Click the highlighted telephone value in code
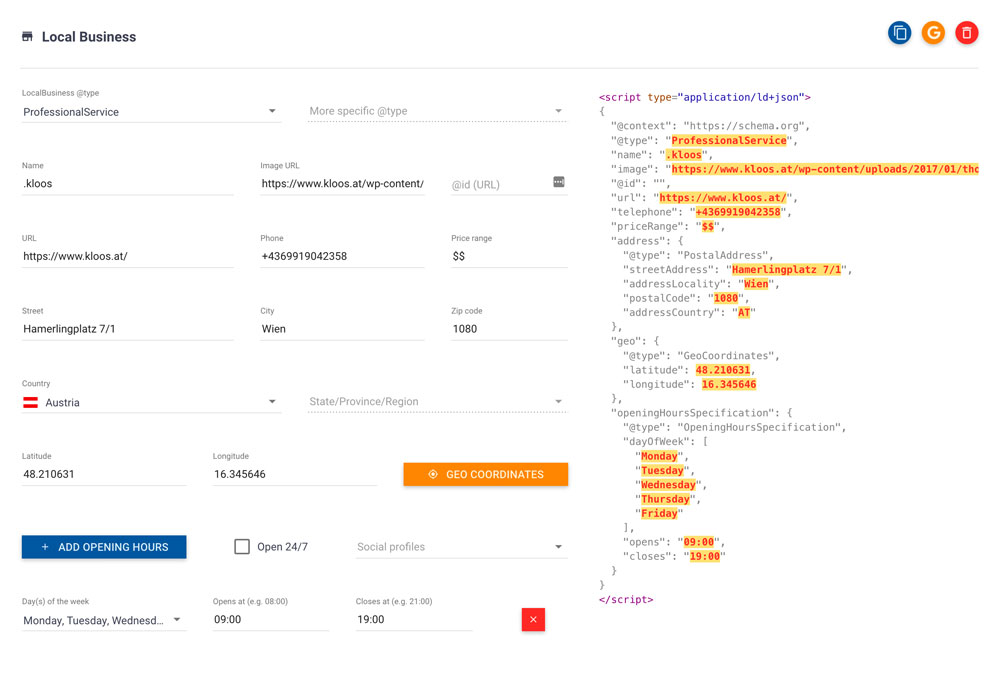Screen dimensions: 1000x677 pyautogui.click(x=738, y=212)
